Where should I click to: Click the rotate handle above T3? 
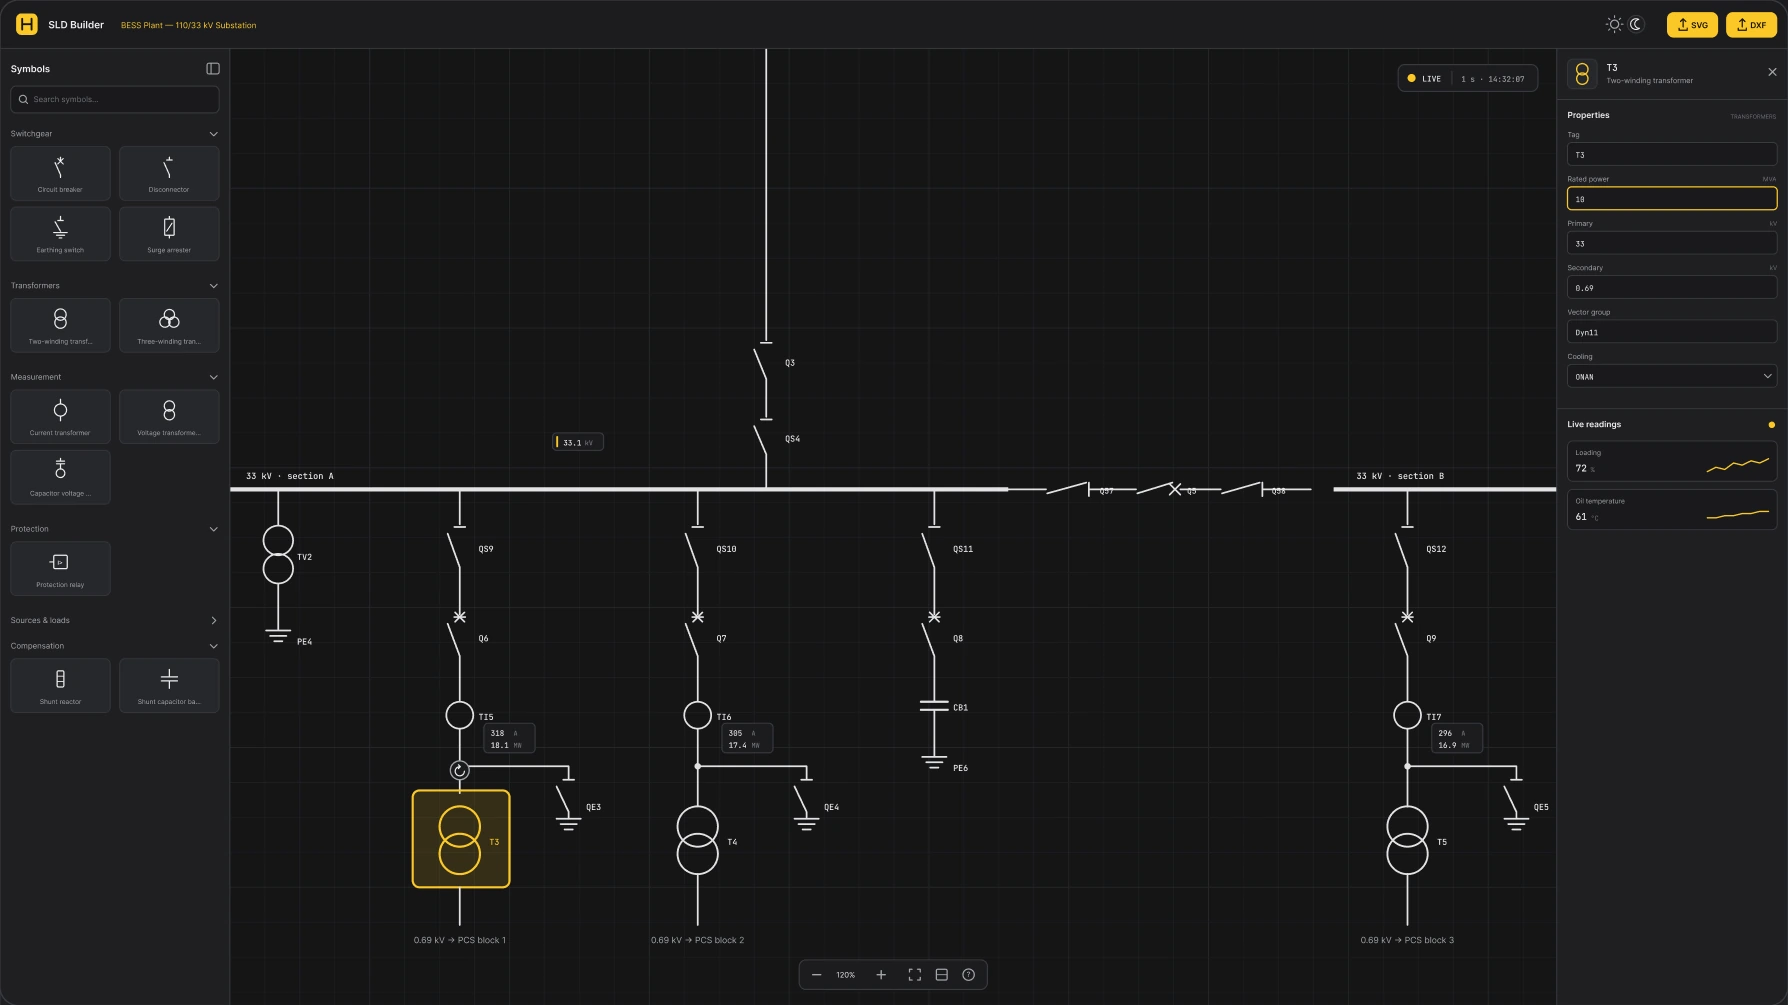point(459,770)
